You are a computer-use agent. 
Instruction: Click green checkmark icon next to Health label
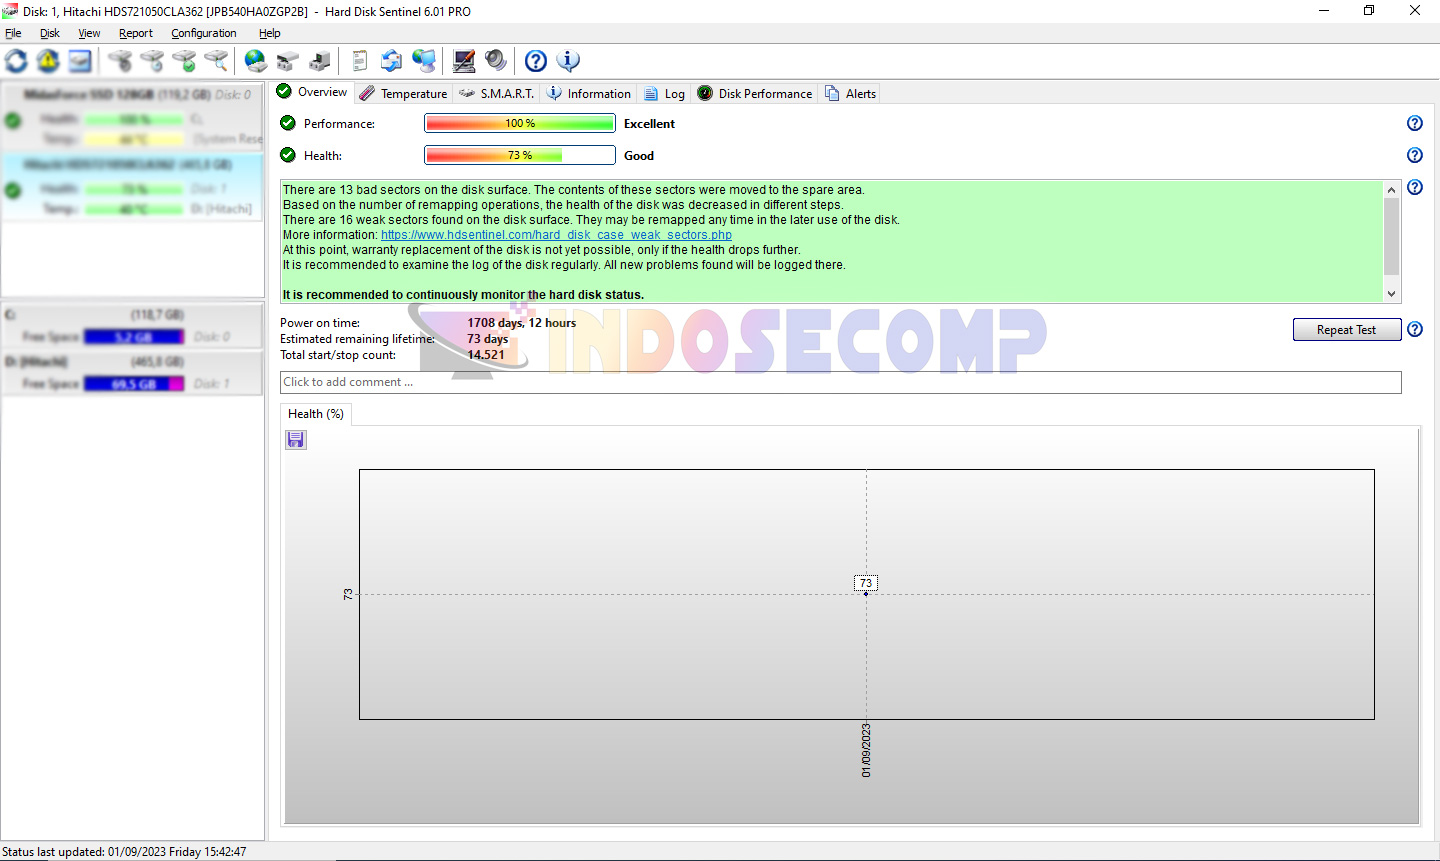point(288,155)
